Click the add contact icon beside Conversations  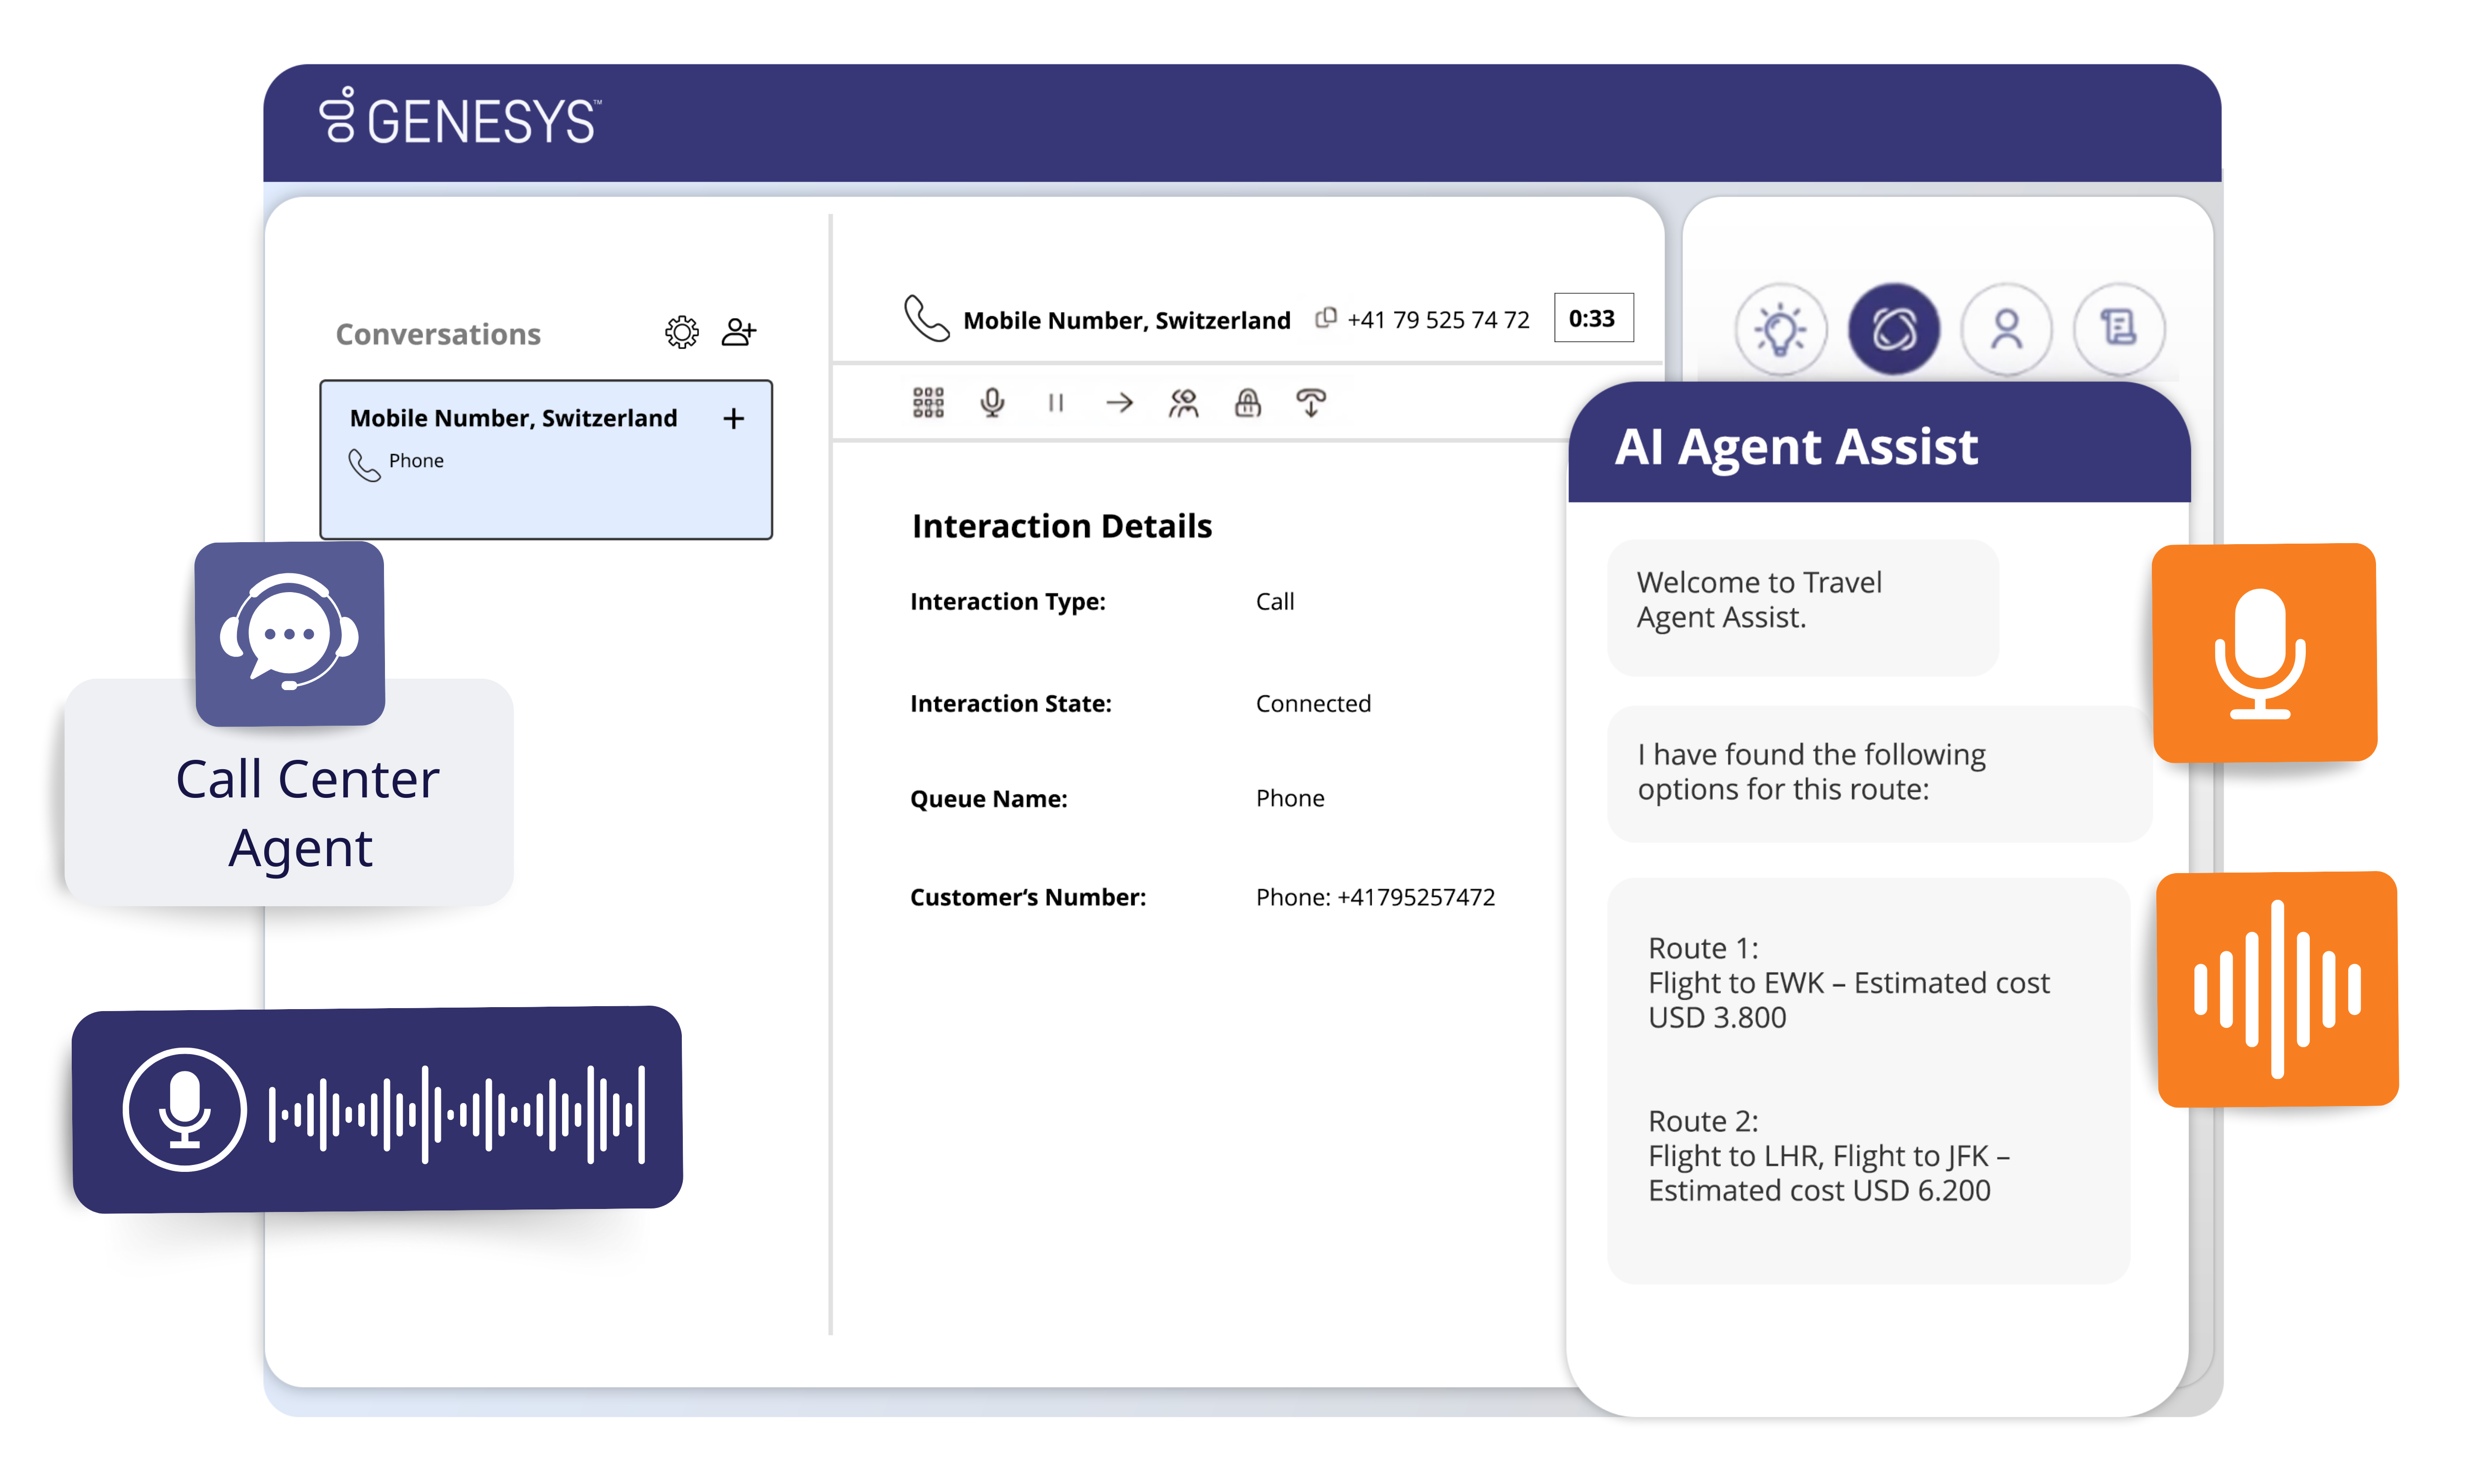(738, 332)
